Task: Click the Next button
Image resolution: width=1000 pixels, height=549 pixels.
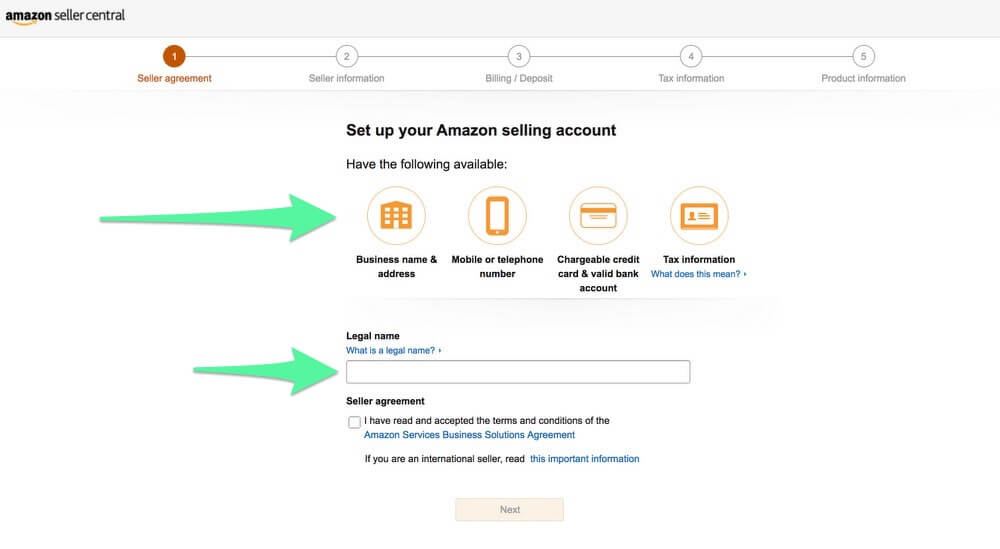Action: tap(510, 509)
